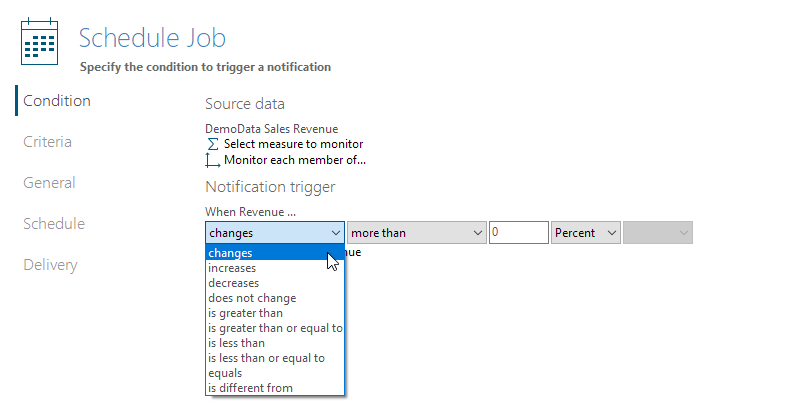This screenshot has width=800, height=406.
Task: Switch to the Delivery tab
Action: [x=50, y=265]
